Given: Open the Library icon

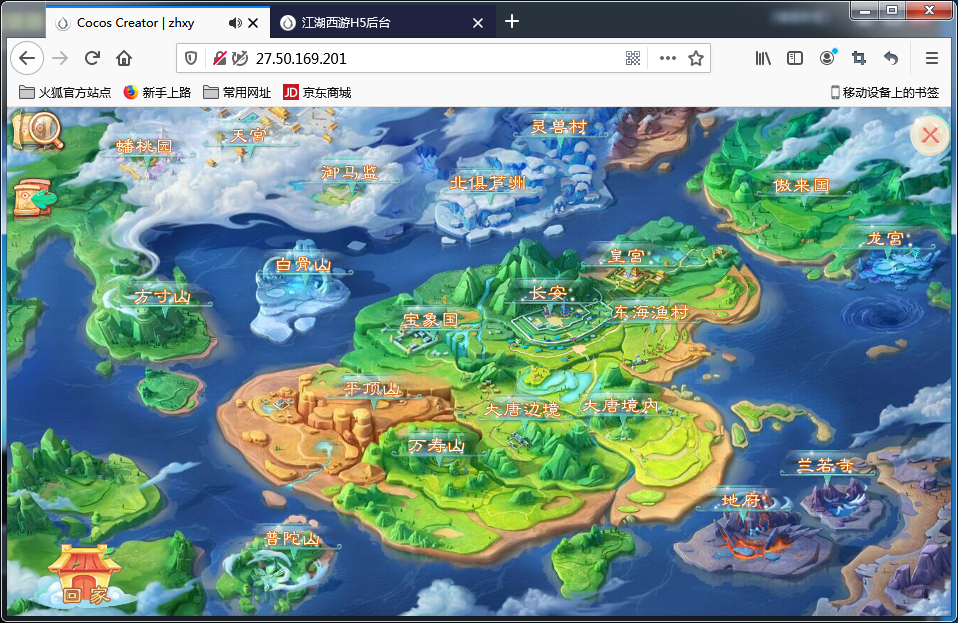Looking at the screenshot, I should click(x=763, y=58).
